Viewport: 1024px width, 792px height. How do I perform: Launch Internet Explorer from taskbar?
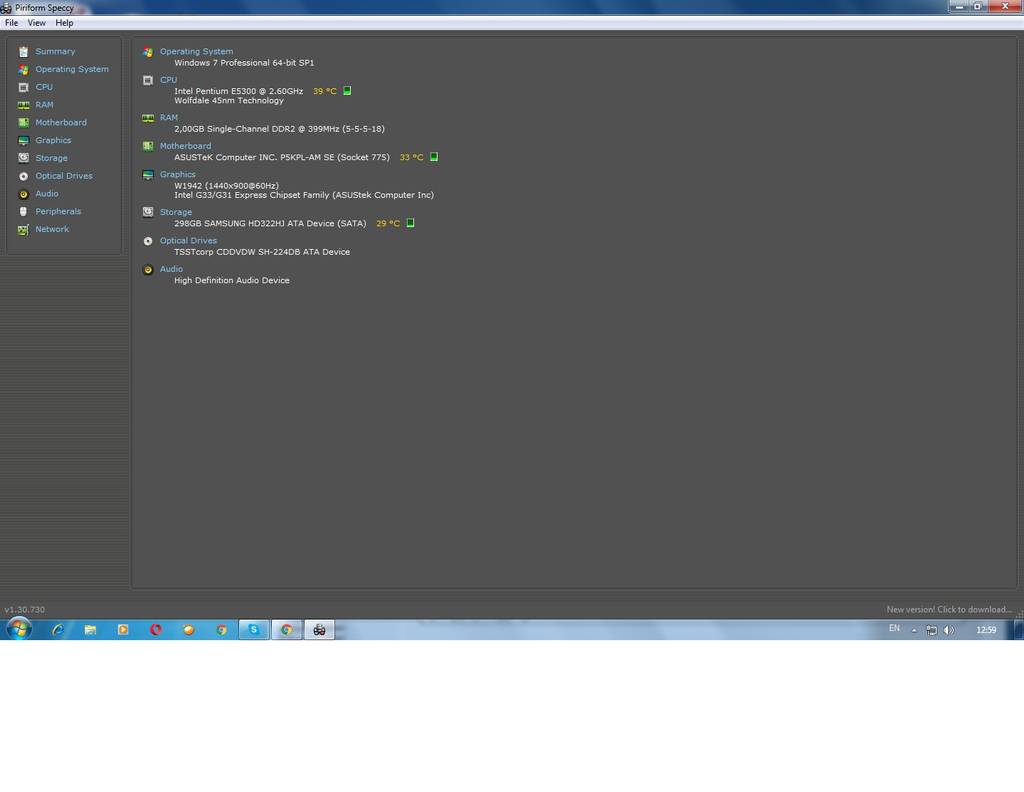pyautogui.click(x=58, y=629)
